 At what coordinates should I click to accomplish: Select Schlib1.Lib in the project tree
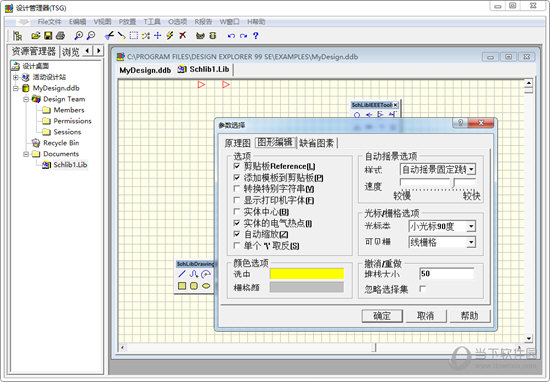click(x=70, y=165)
